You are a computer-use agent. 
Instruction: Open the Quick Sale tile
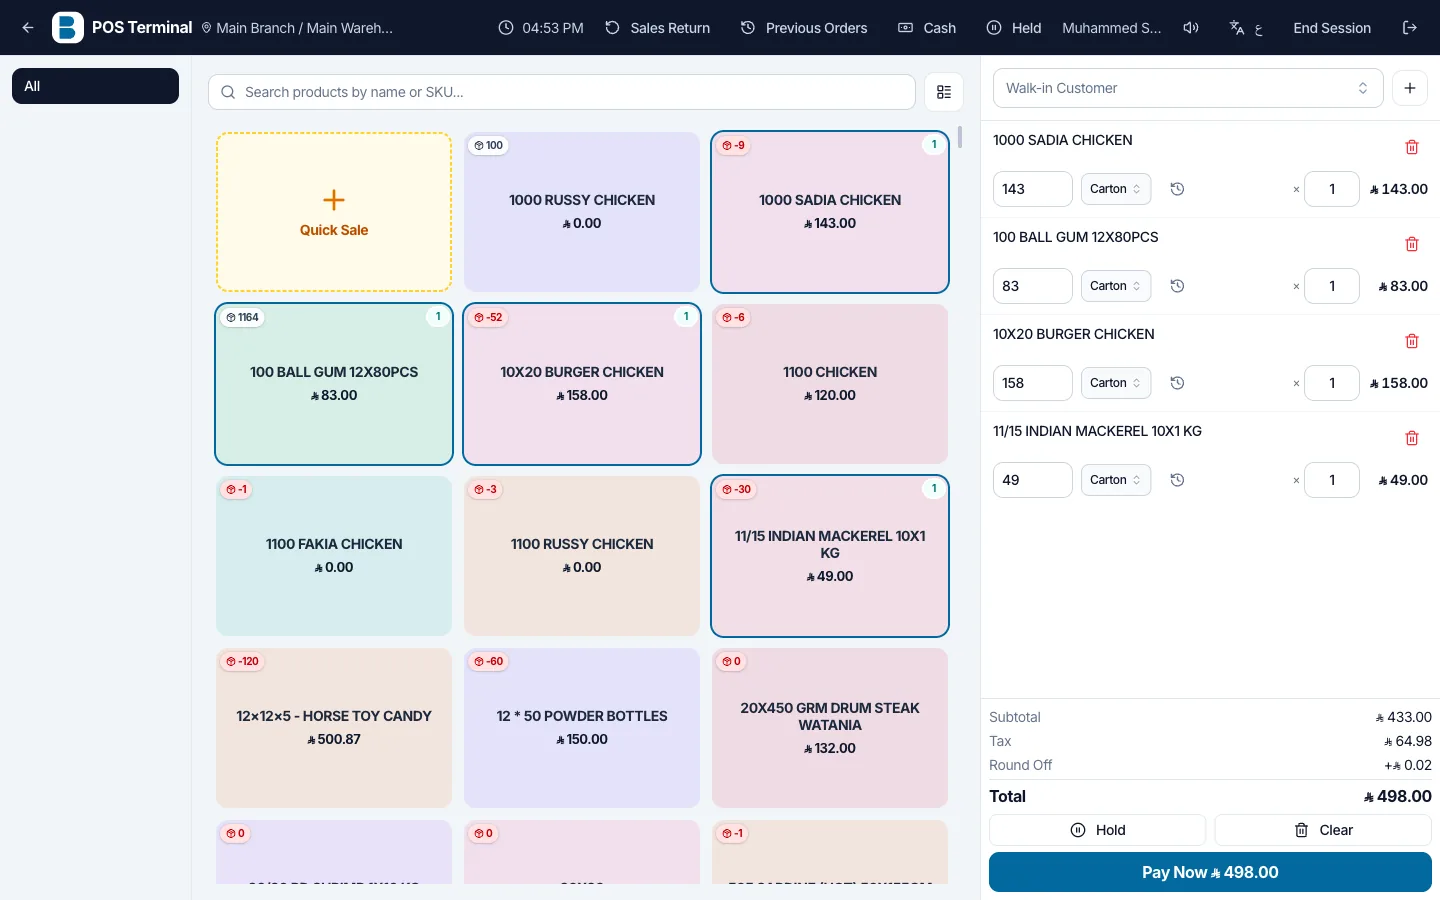[x=334, y=212]
